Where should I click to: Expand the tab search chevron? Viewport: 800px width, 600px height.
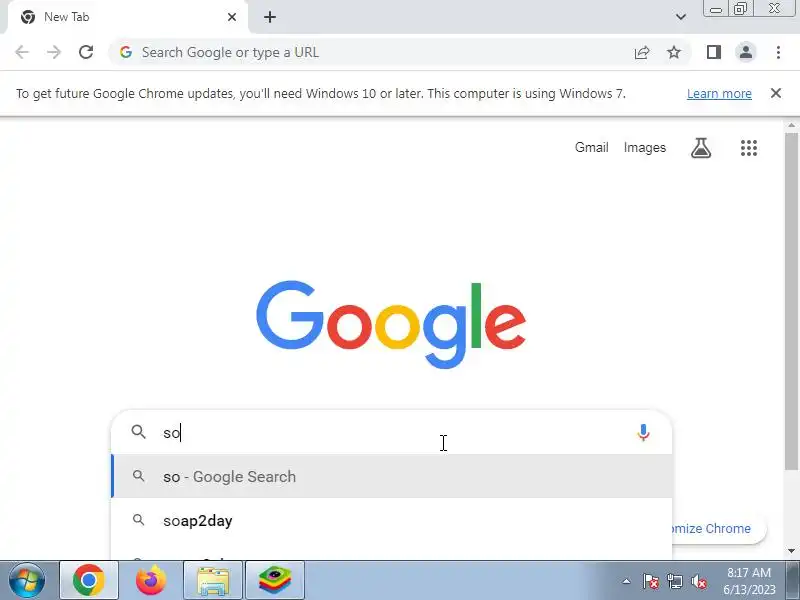681,17
